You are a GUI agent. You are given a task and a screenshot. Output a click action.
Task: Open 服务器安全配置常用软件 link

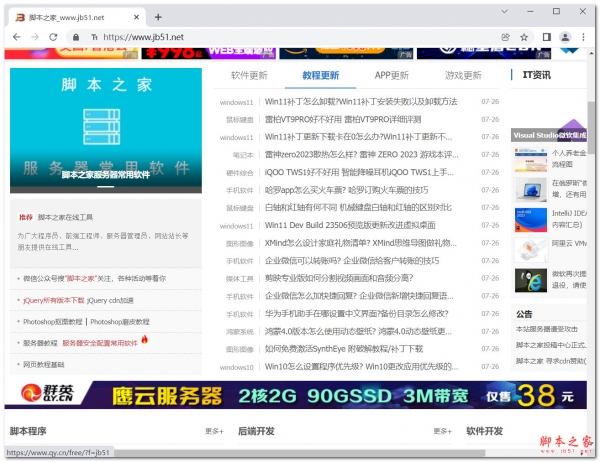coord(100,343)
